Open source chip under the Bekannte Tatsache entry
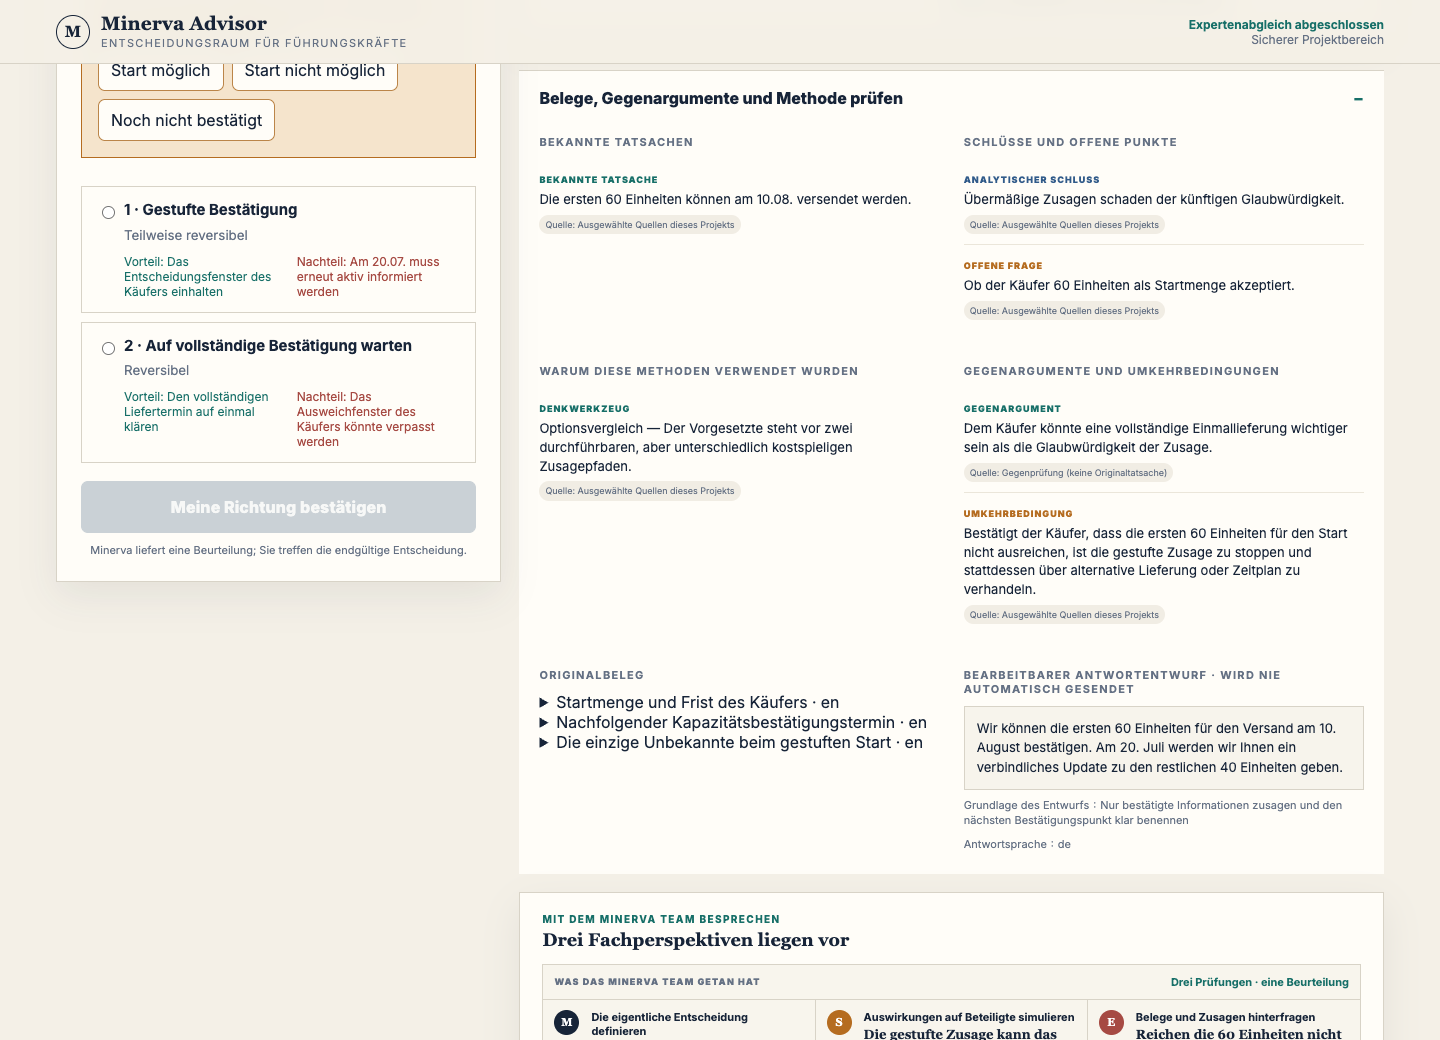Screen dimensions: 1440x1040 (640, 225)
